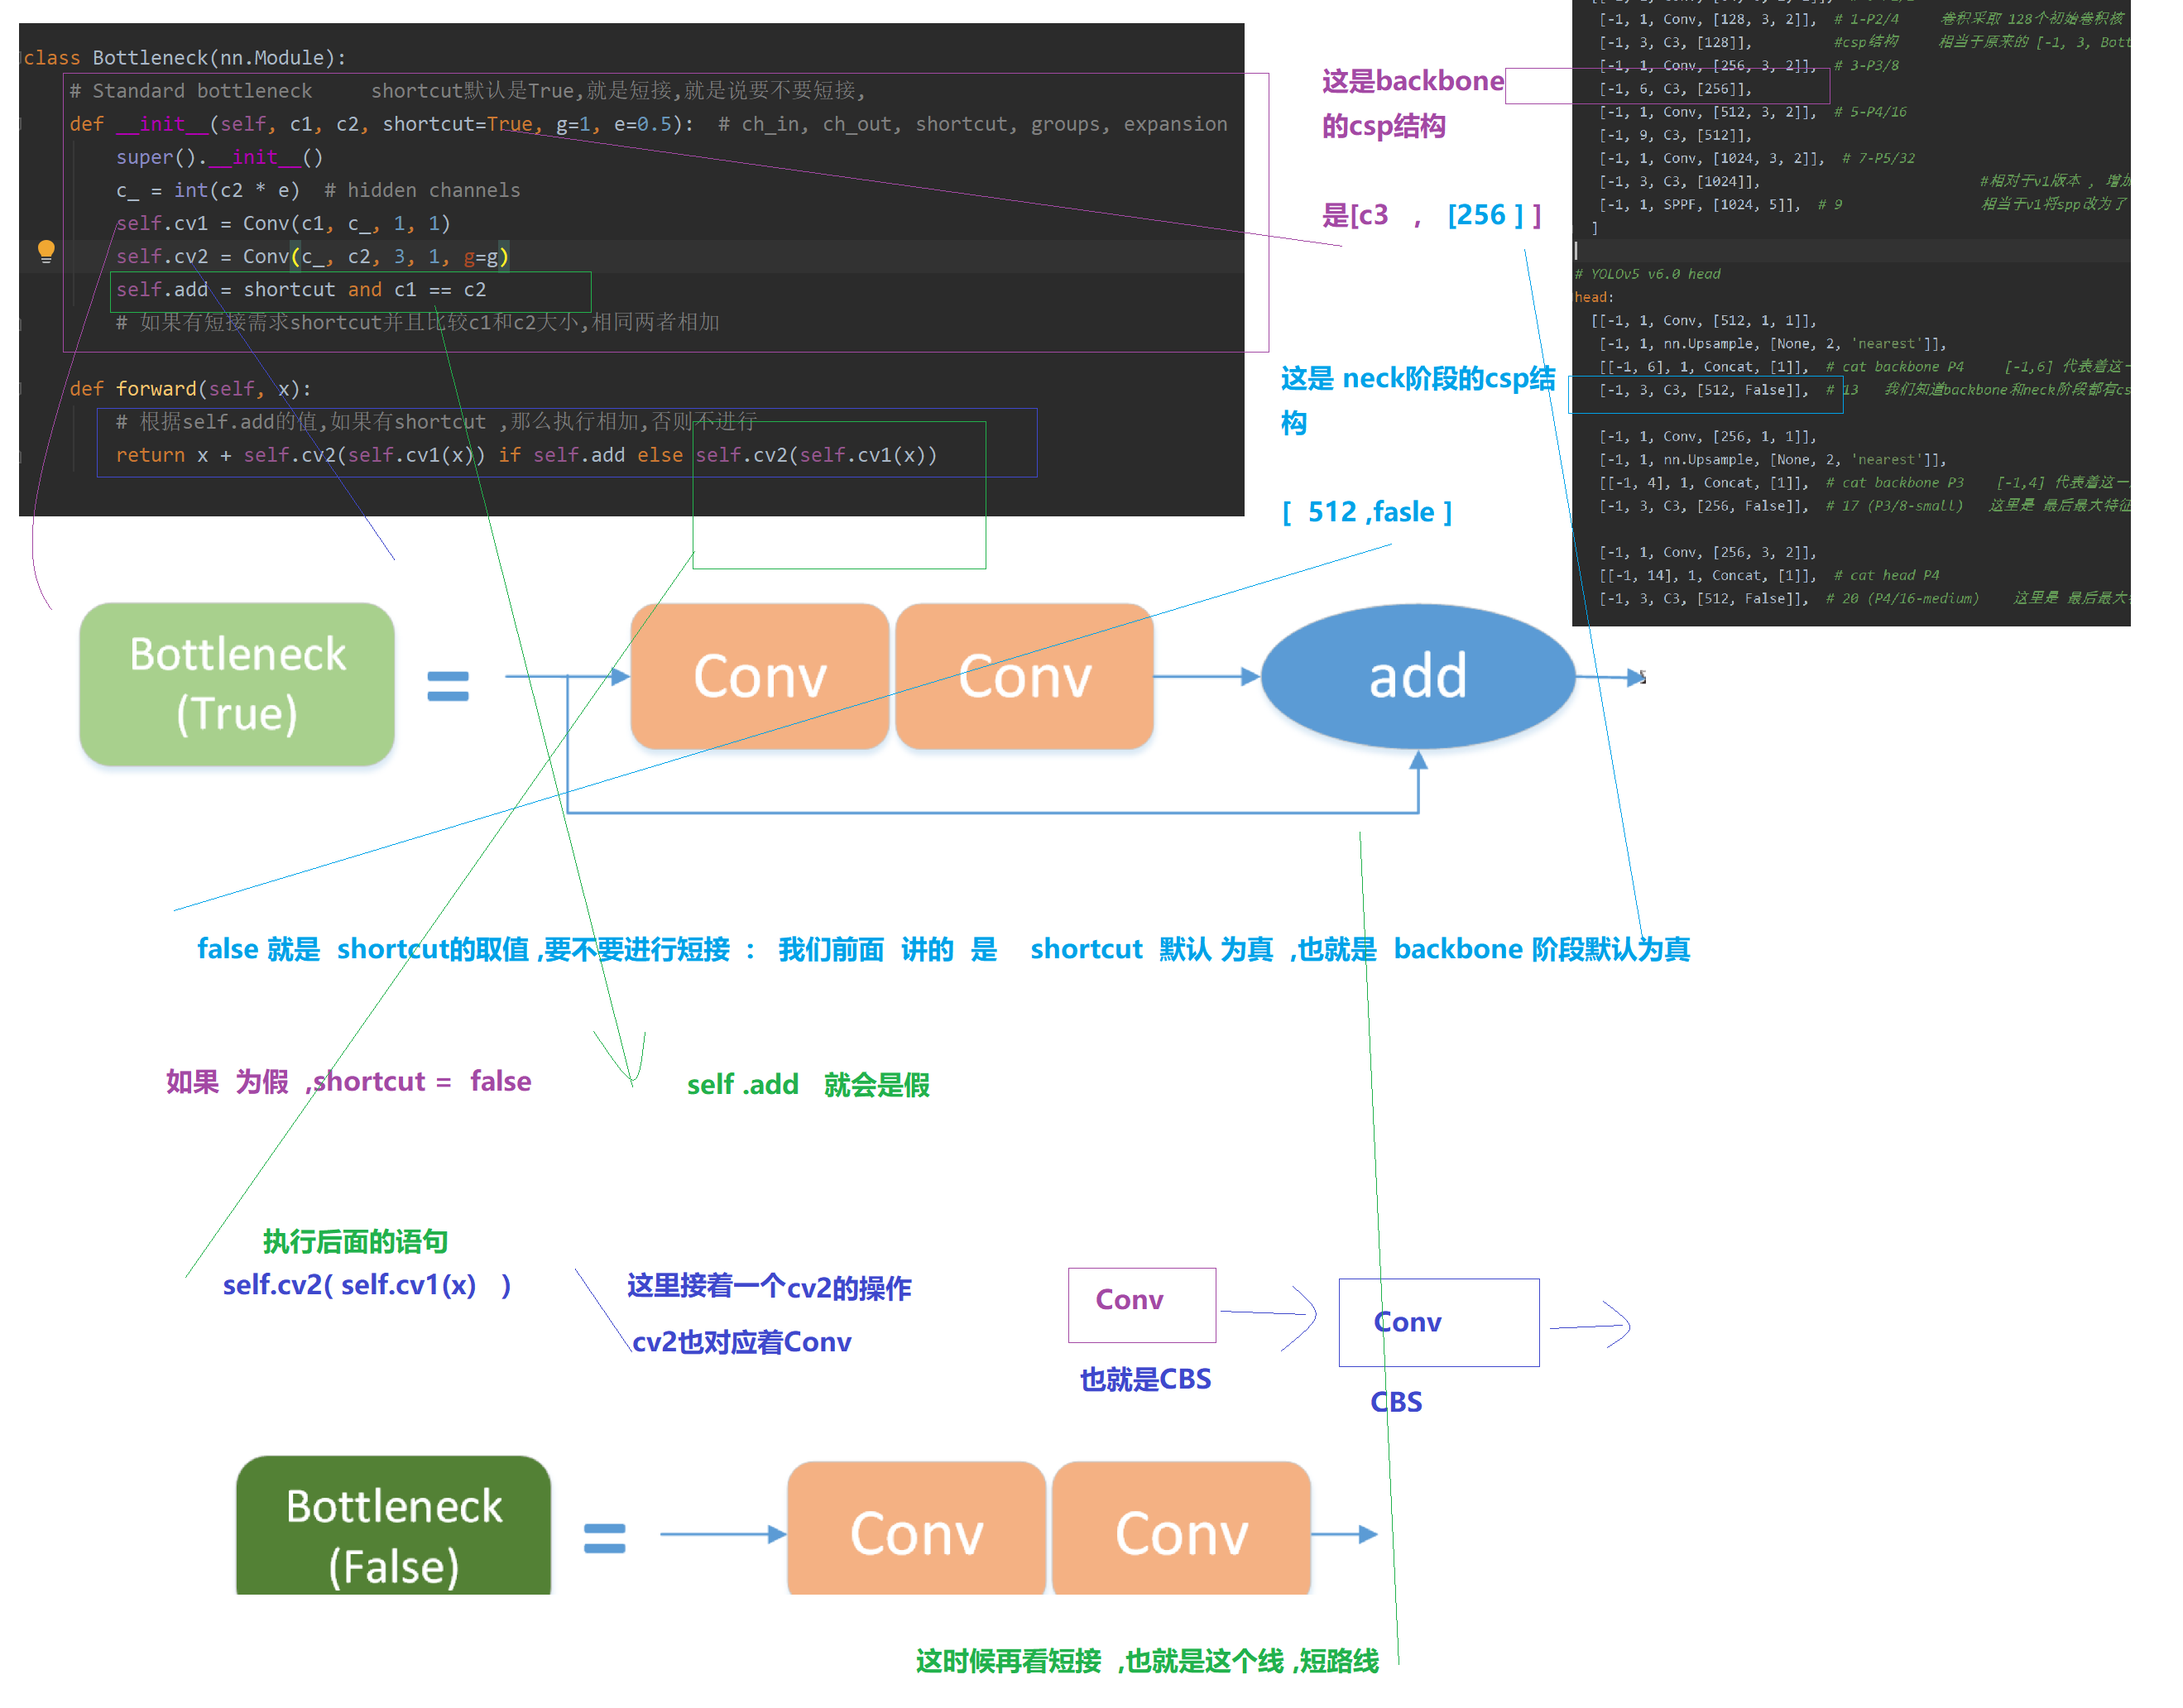Viewport: 2183px width, 1708px height.
Task: Click the note 'self.cv2( self.cv1(x) )'
Action: tap(367, 1284)
